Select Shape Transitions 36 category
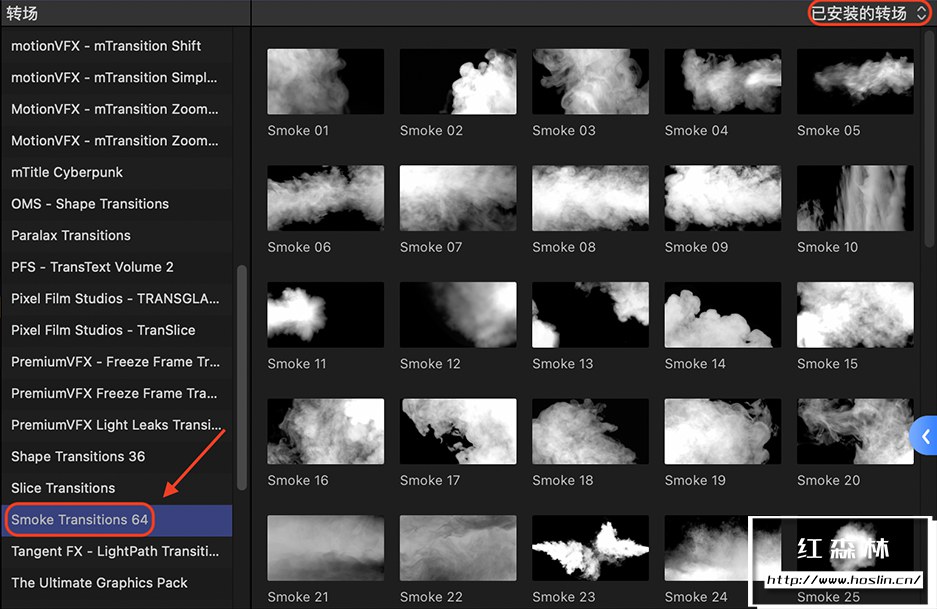 click(x=117, y=457)
